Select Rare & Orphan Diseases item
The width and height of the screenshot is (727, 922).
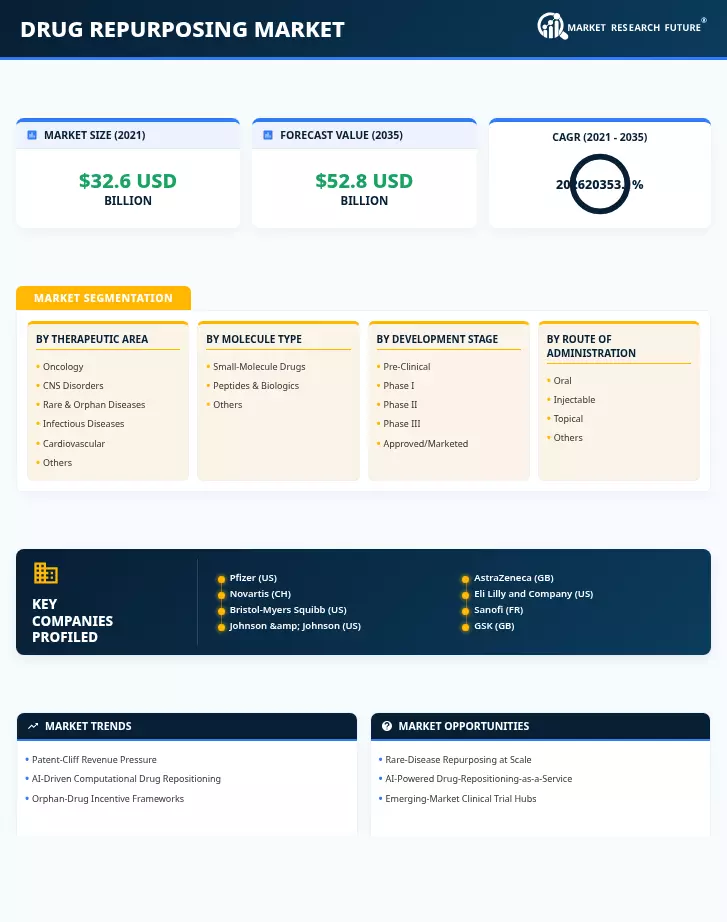click(x=94, y=405)
